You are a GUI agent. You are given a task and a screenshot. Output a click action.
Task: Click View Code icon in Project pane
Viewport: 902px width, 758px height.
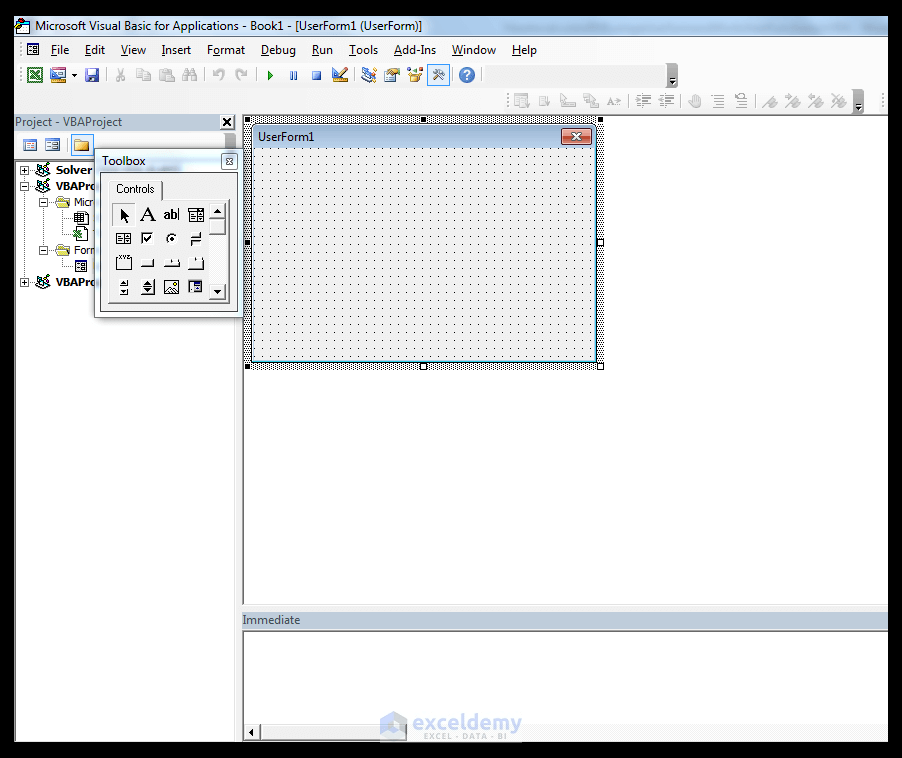point(30,145)
